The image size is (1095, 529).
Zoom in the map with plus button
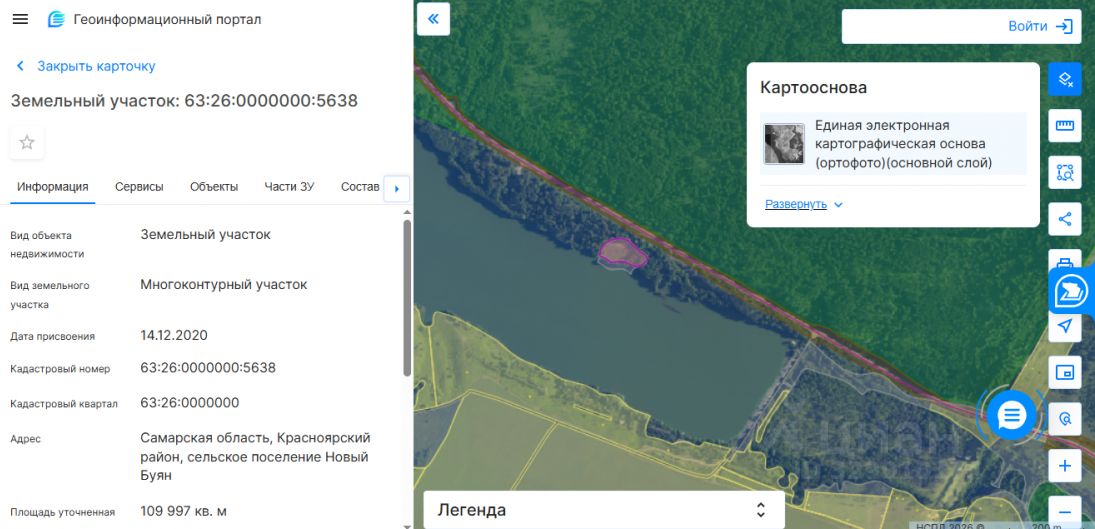click(1065, 466)
